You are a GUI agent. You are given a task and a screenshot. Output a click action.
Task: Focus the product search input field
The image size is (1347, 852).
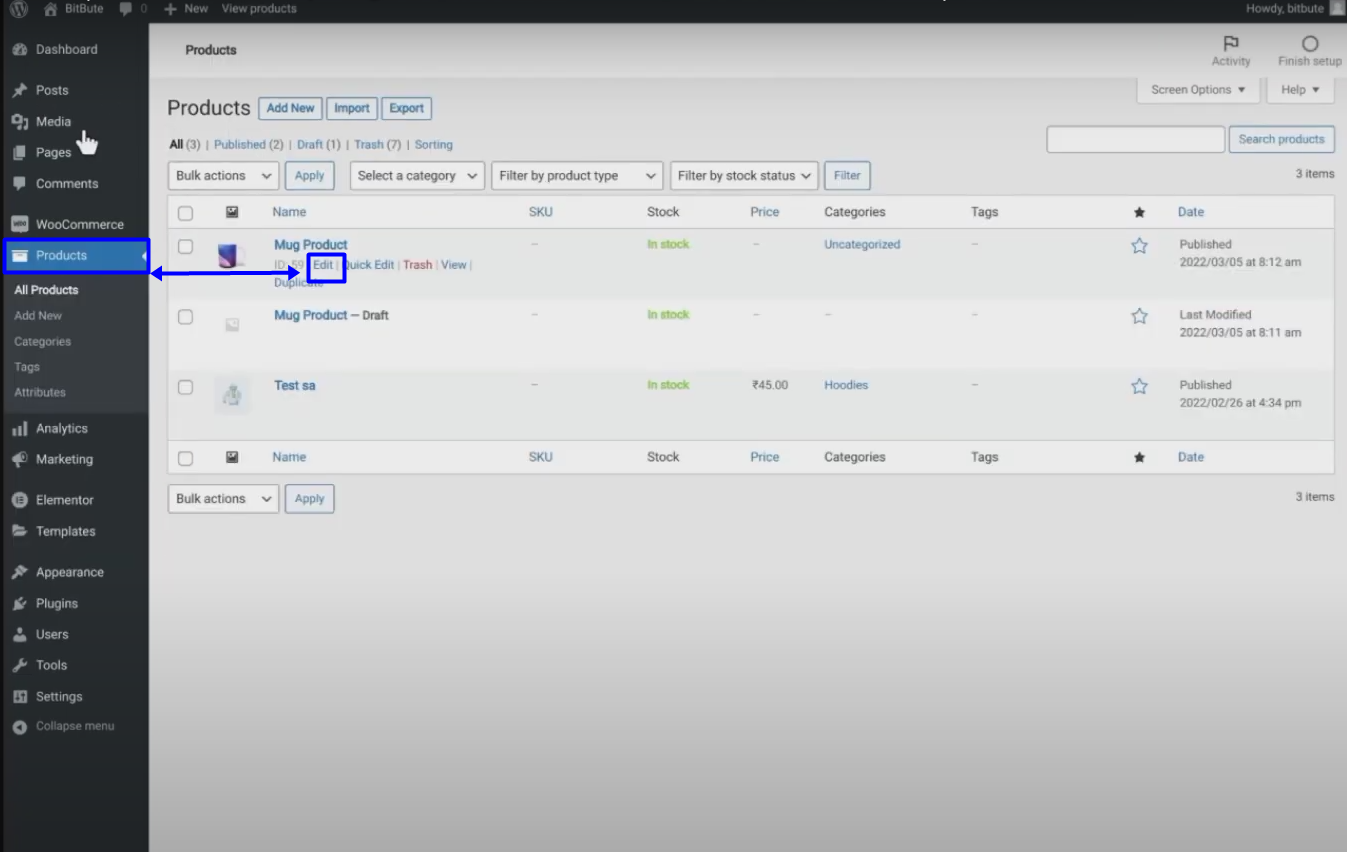click(x=1135, y=139)
